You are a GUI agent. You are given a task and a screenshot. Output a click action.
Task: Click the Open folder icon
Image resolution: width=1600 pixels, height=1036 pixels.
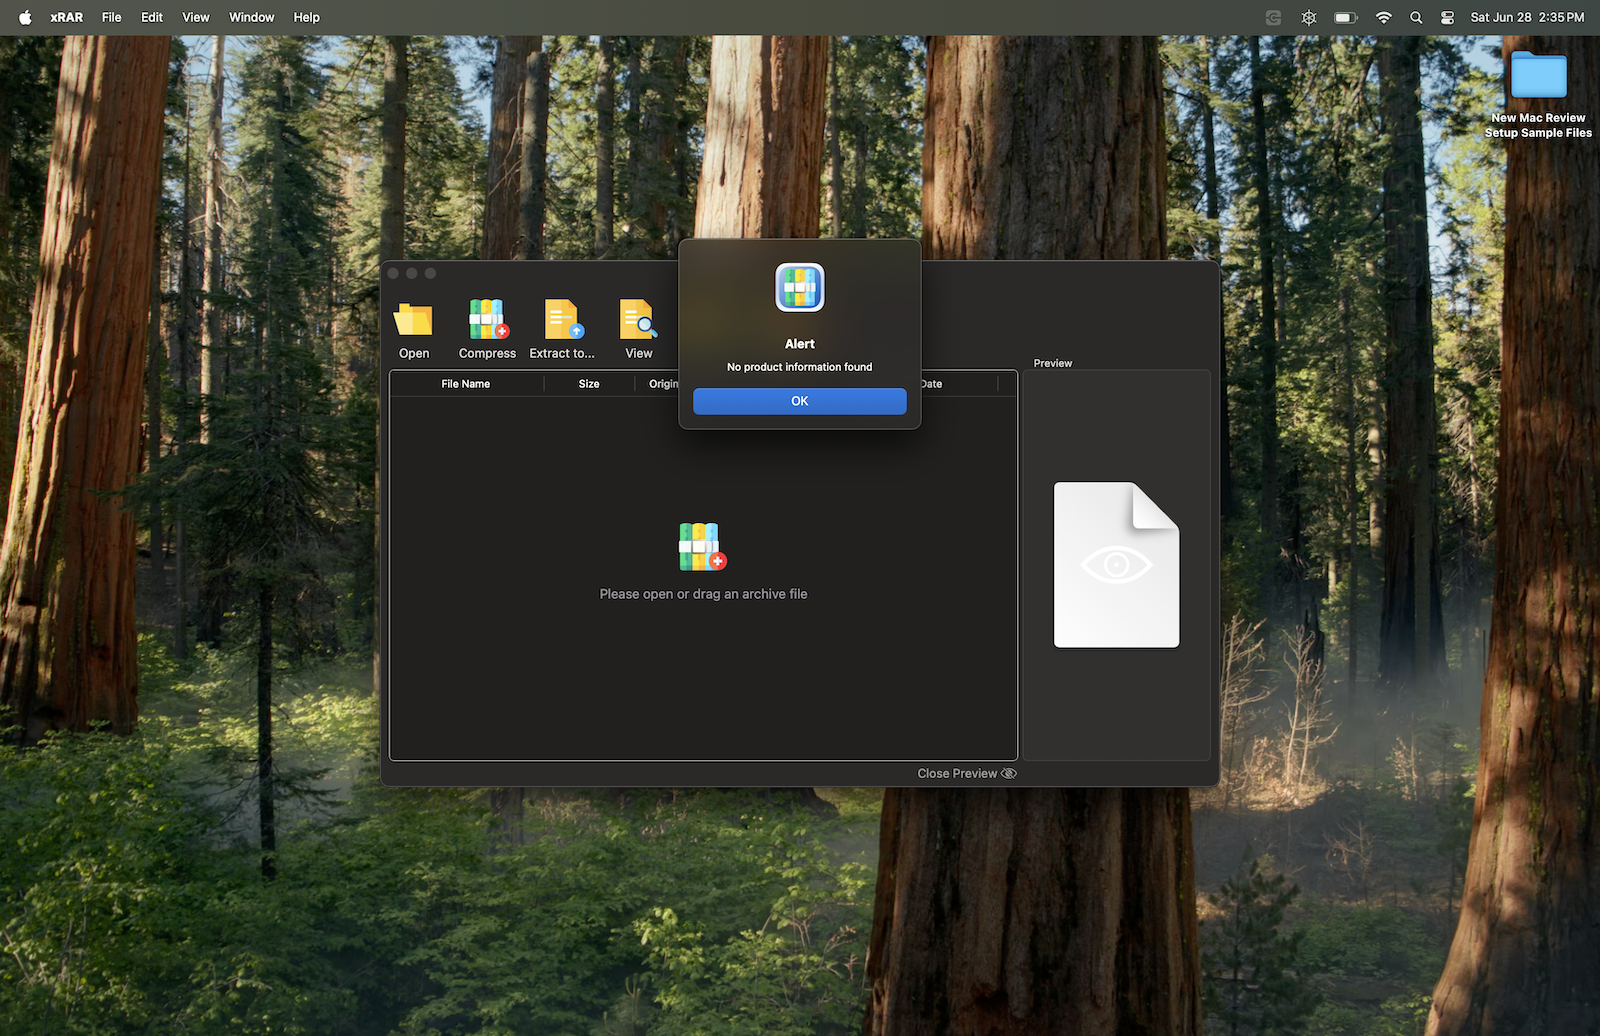point(413,320)
